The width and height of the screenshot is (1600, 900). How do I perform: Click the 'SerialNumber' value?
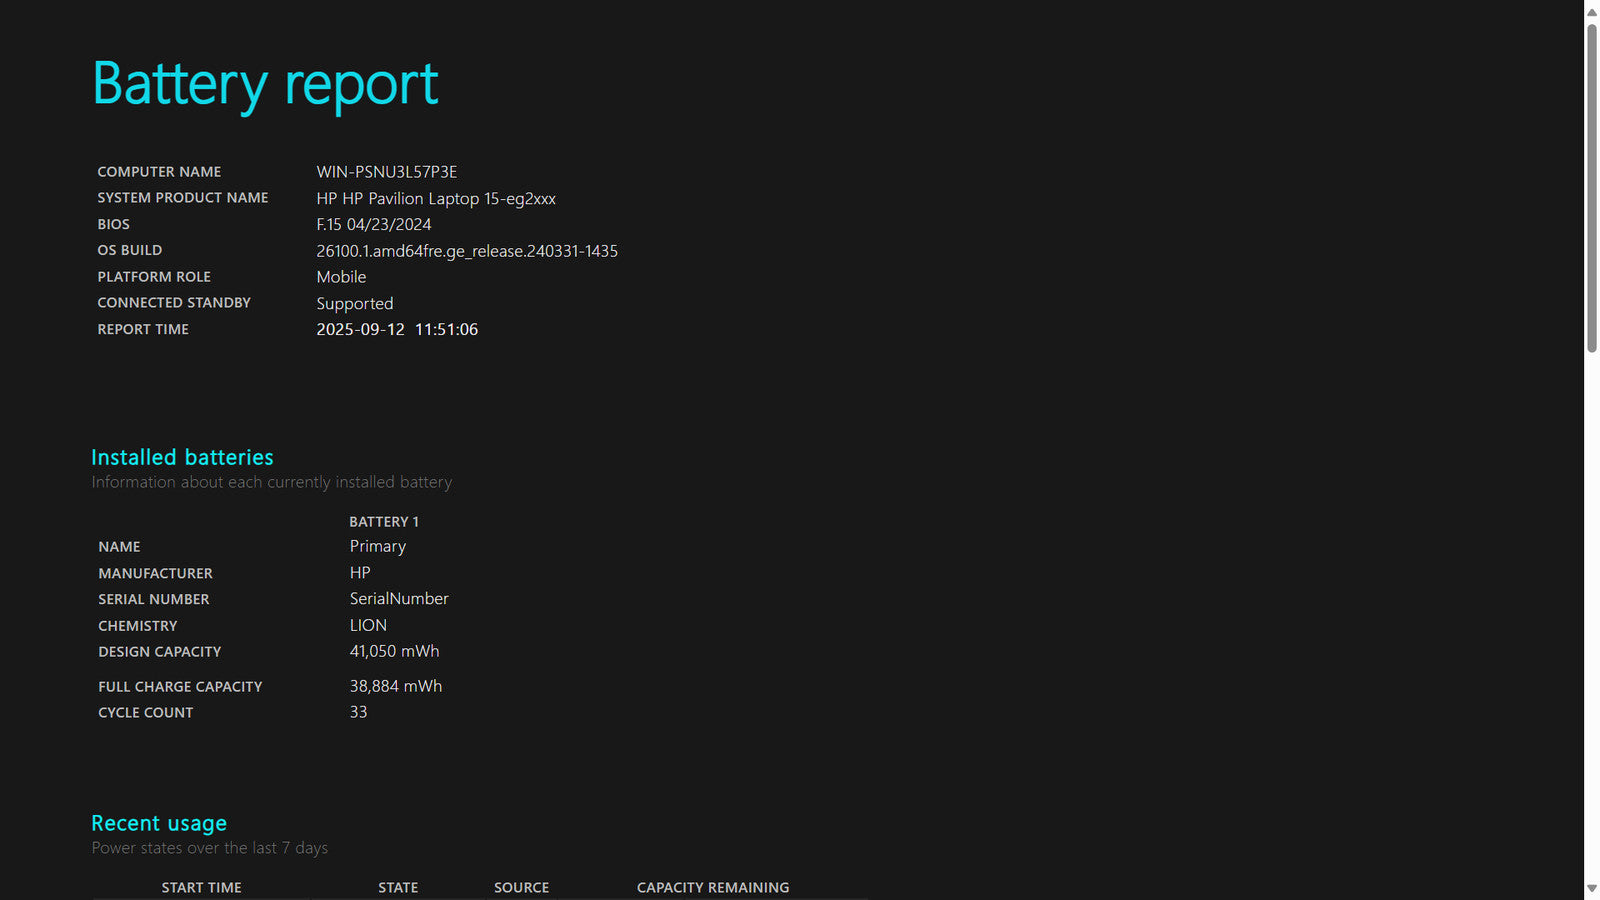click(x=399, y=599)
